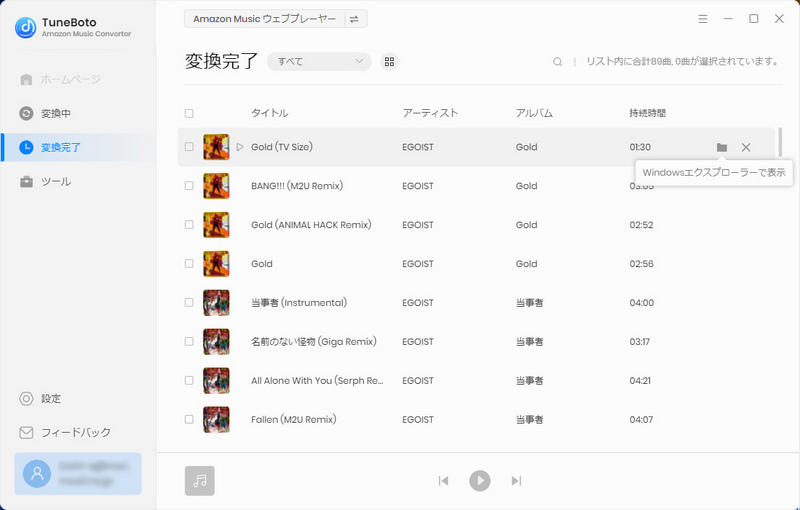Click duration 04:21 in the list

coord(640,380)
